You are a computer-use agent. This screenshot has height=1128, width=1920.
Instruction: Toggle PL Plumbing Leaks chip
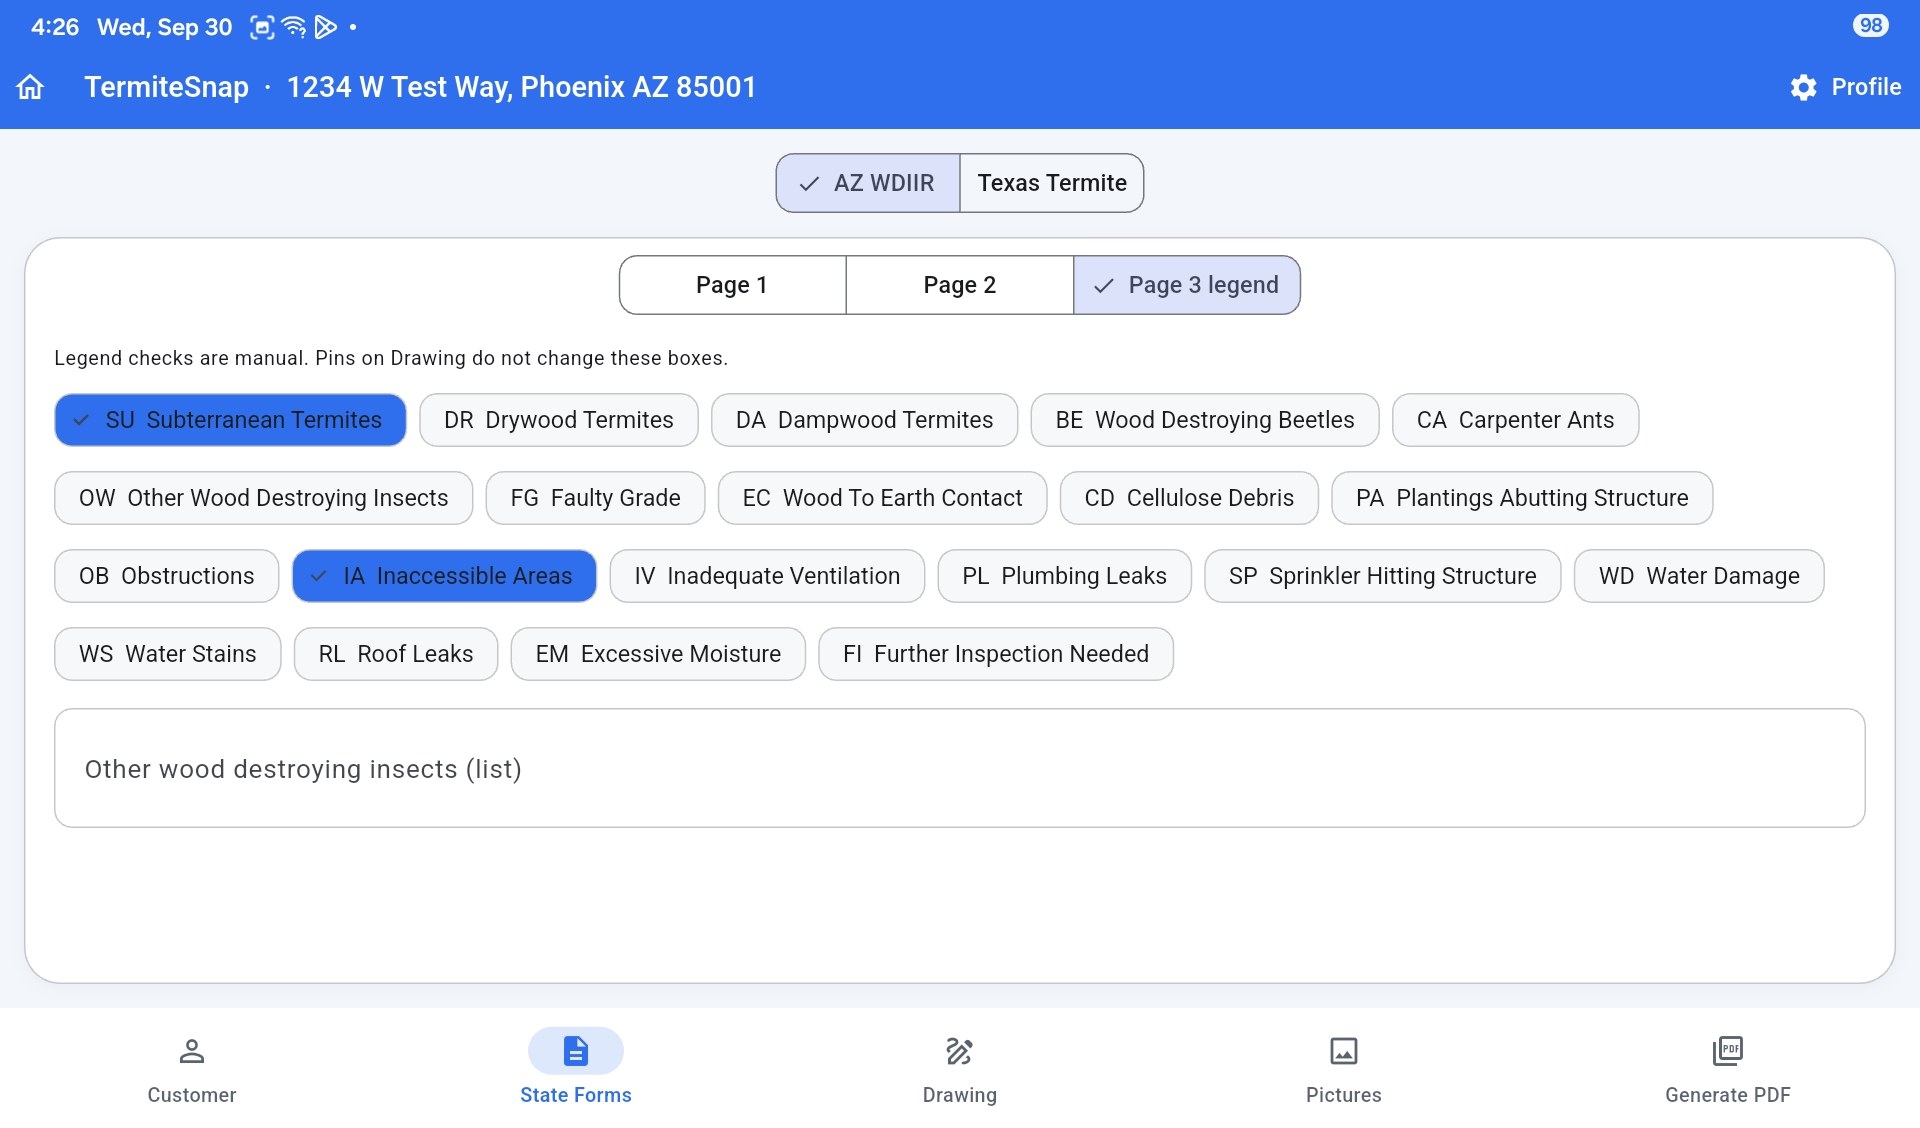coord(1065,576)
